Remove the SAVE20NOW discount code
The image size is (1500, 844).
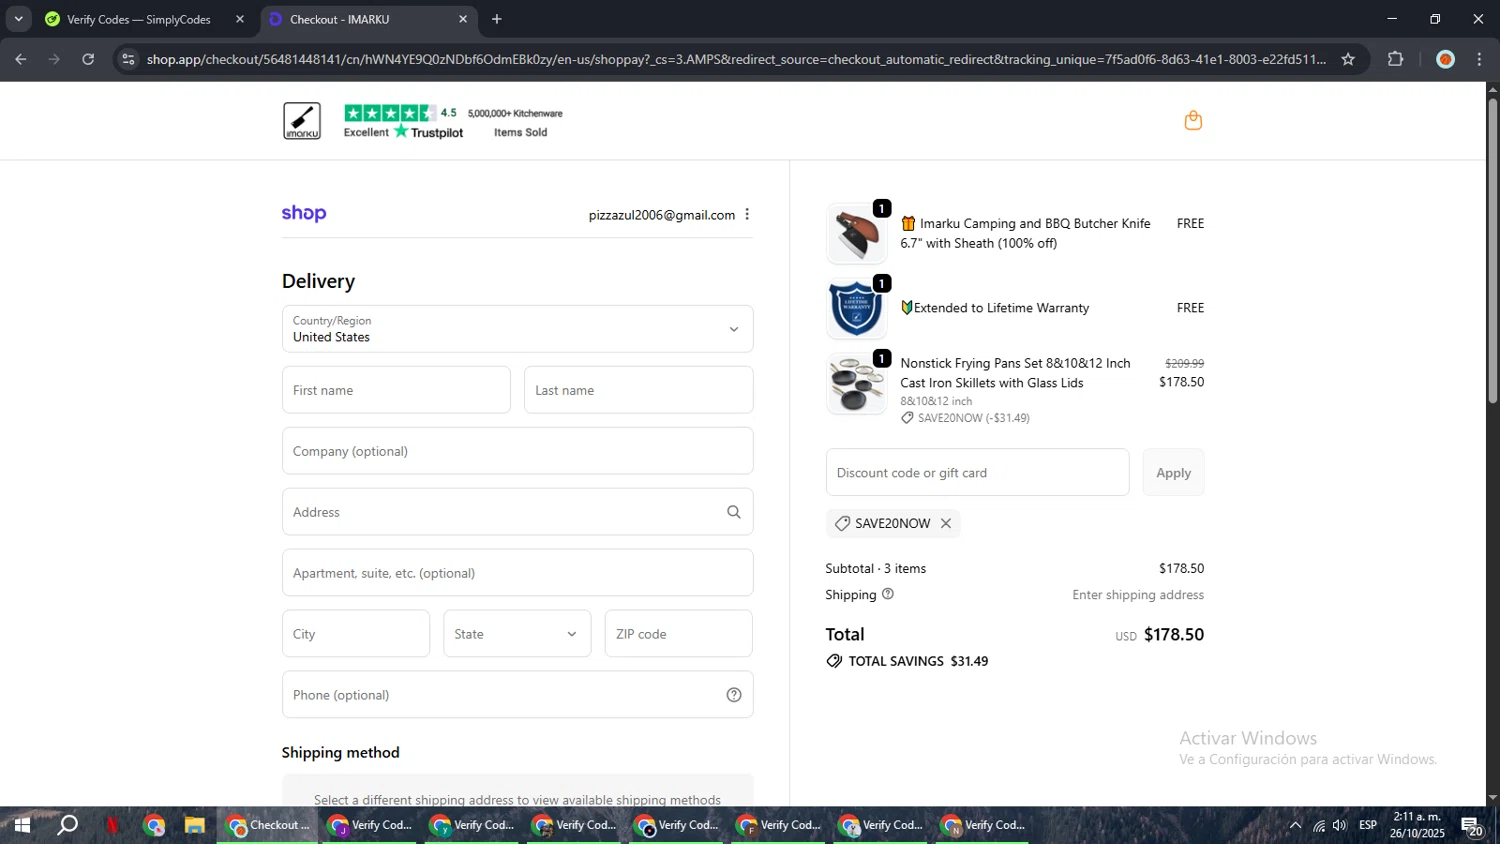pos(945,523)
